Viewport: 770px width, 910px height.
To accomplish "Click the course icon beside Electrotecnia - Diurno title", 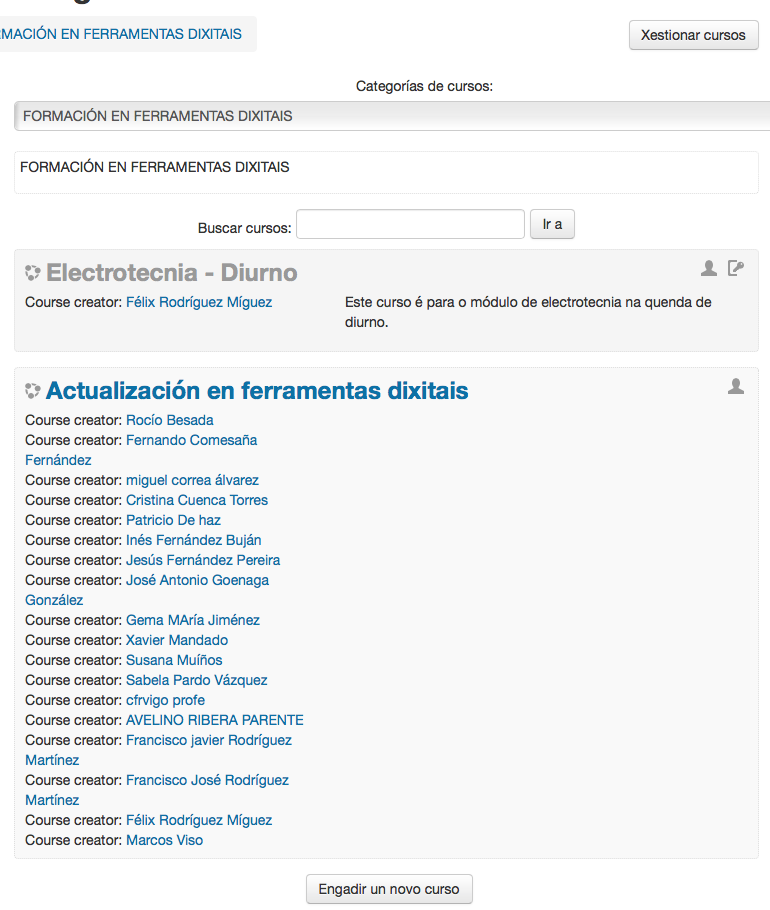I will pyautogui.click(x=33, y=273).
